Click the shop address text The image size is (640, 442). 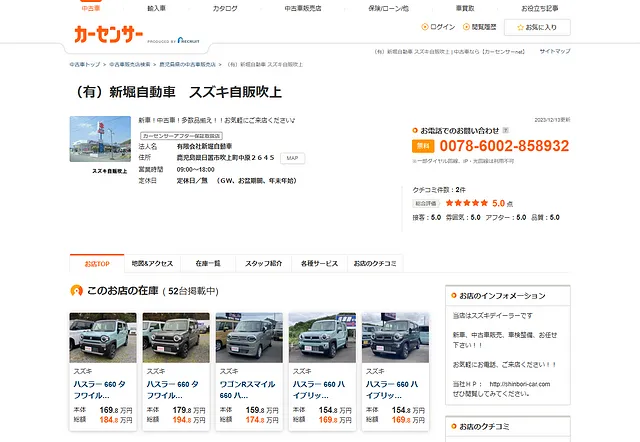225,158
